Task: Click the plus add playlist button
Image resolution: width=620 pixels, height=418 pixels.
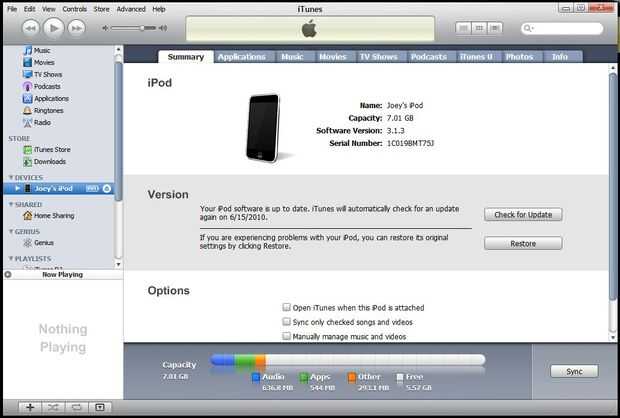Action: coord(30,407)
